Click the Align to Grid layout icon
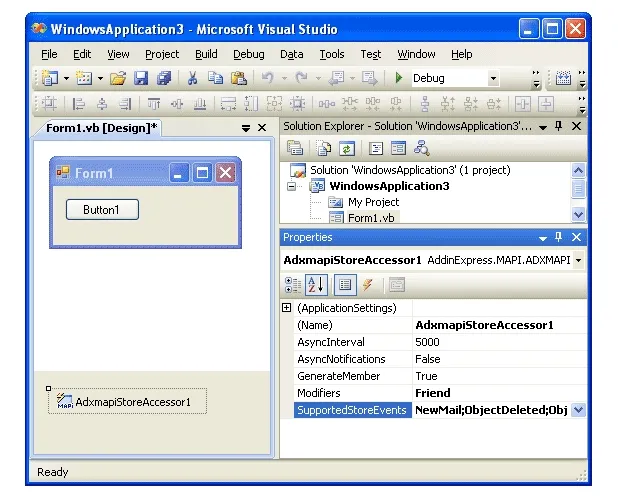The image size is (618, 502). (x=49, y=104)
